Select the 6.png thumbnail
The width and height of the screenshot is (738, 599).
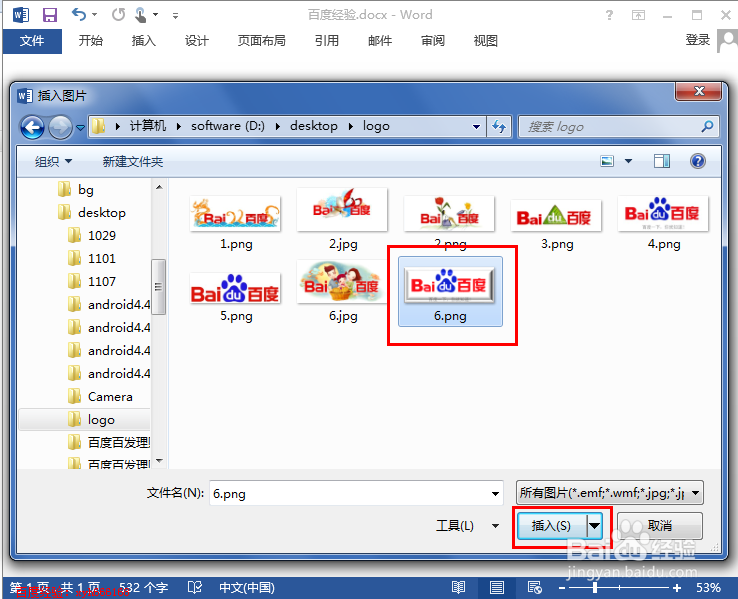450,292
